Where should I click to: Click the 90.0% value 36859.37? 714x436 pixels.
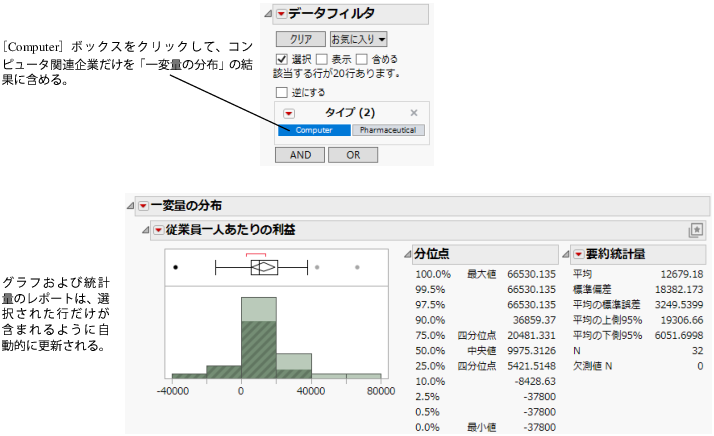[534, 320]
